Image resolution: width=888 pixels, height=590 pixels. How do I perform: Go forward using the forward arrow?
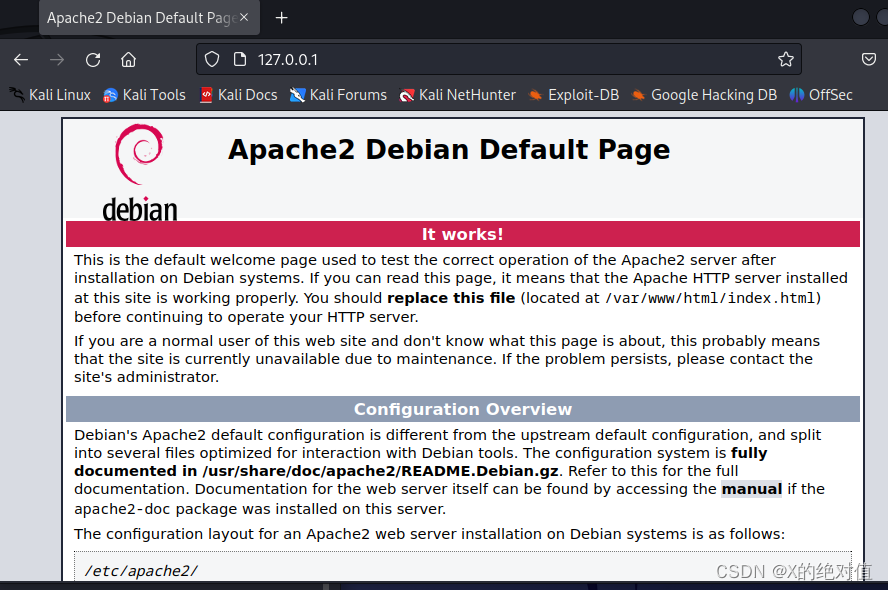click(x=57, y=59)
